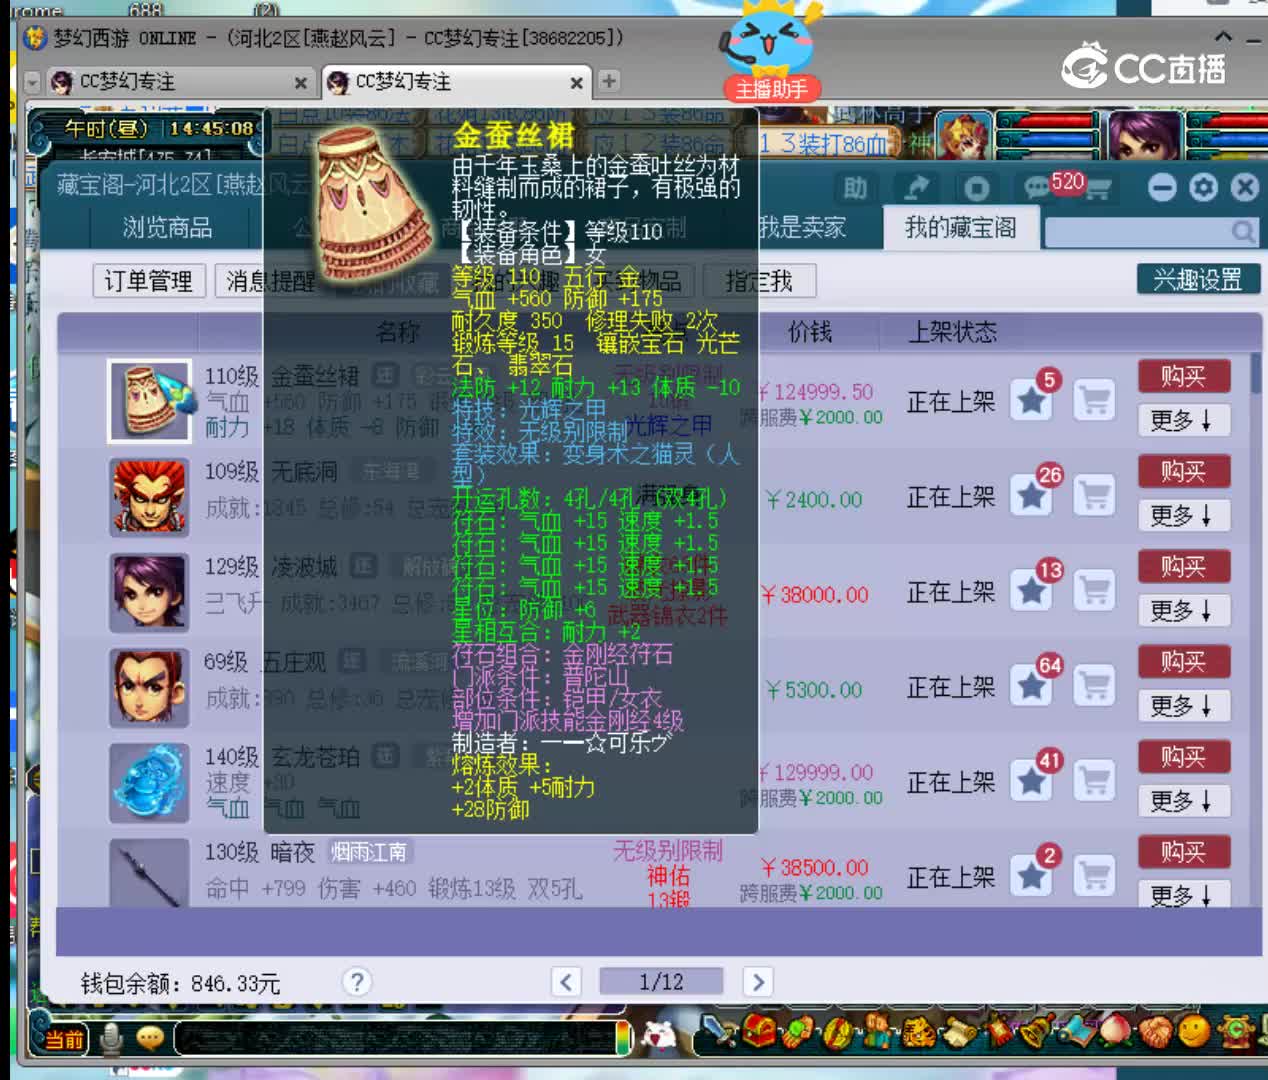Favorite the 130级 暗夜 star icon

(1031, 876)
